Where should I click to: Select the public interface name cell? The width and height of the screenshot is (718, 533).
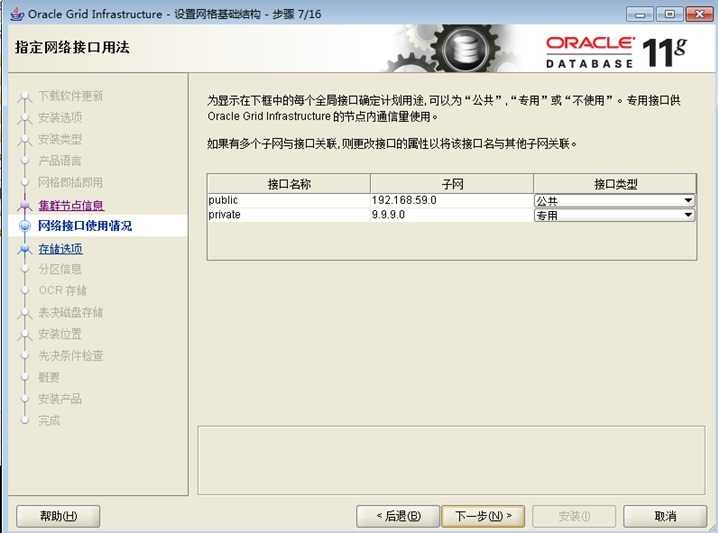coord(288,200)
